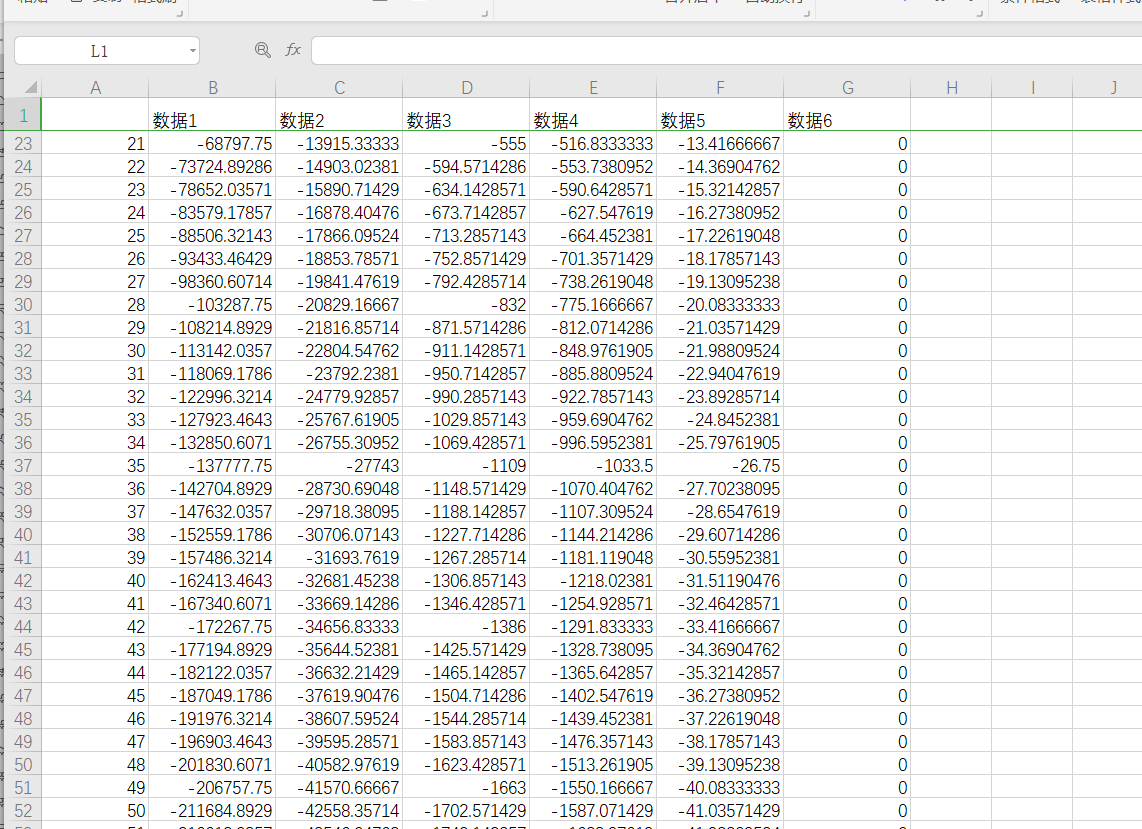The height and width of the screenshot is (829, 1142).
Task: Click cell containing -27743
Action: click(x=339, y=466)
